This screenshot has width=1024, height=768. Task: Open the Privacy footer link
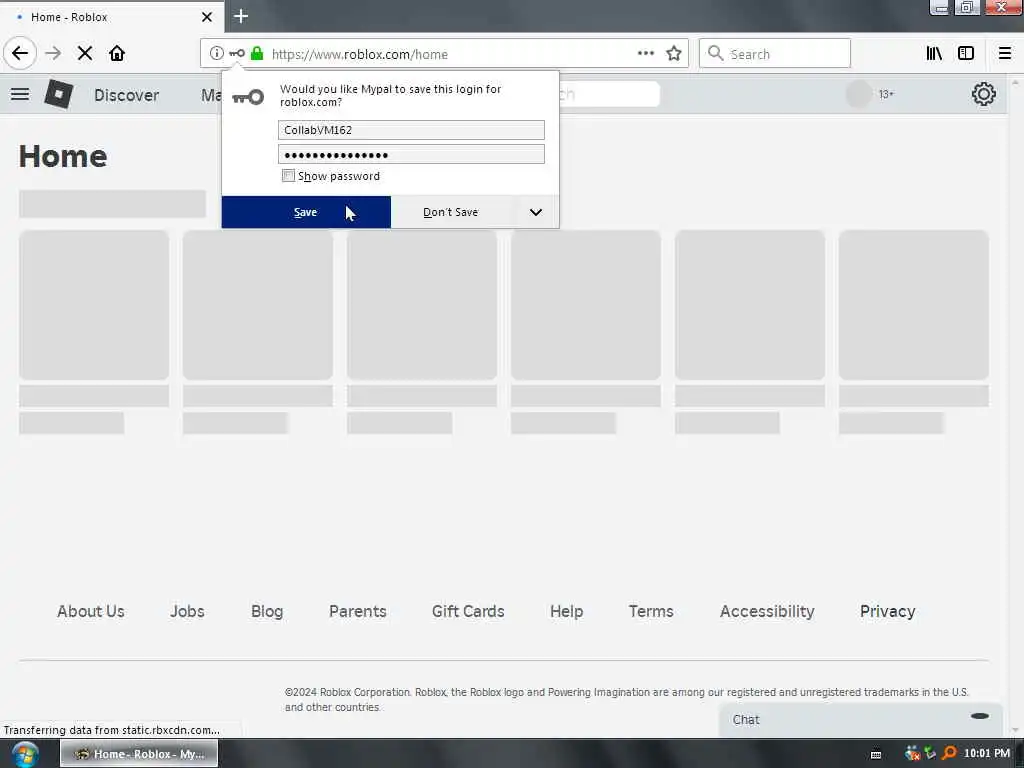click(888, 611)
